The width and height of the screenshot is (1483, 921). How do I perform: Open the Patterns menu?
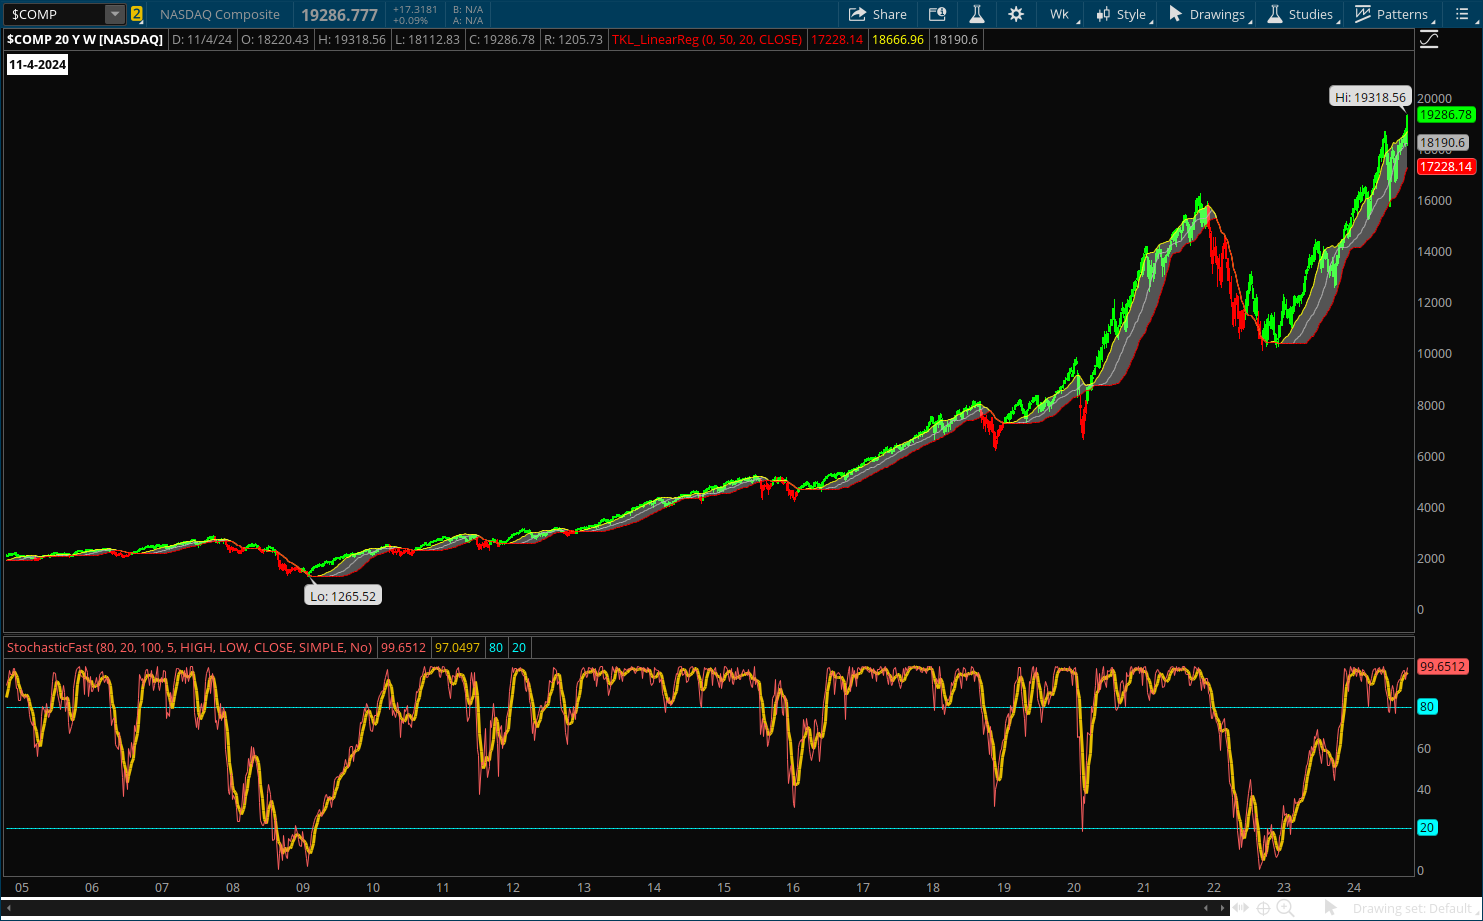click(1394, 14)
